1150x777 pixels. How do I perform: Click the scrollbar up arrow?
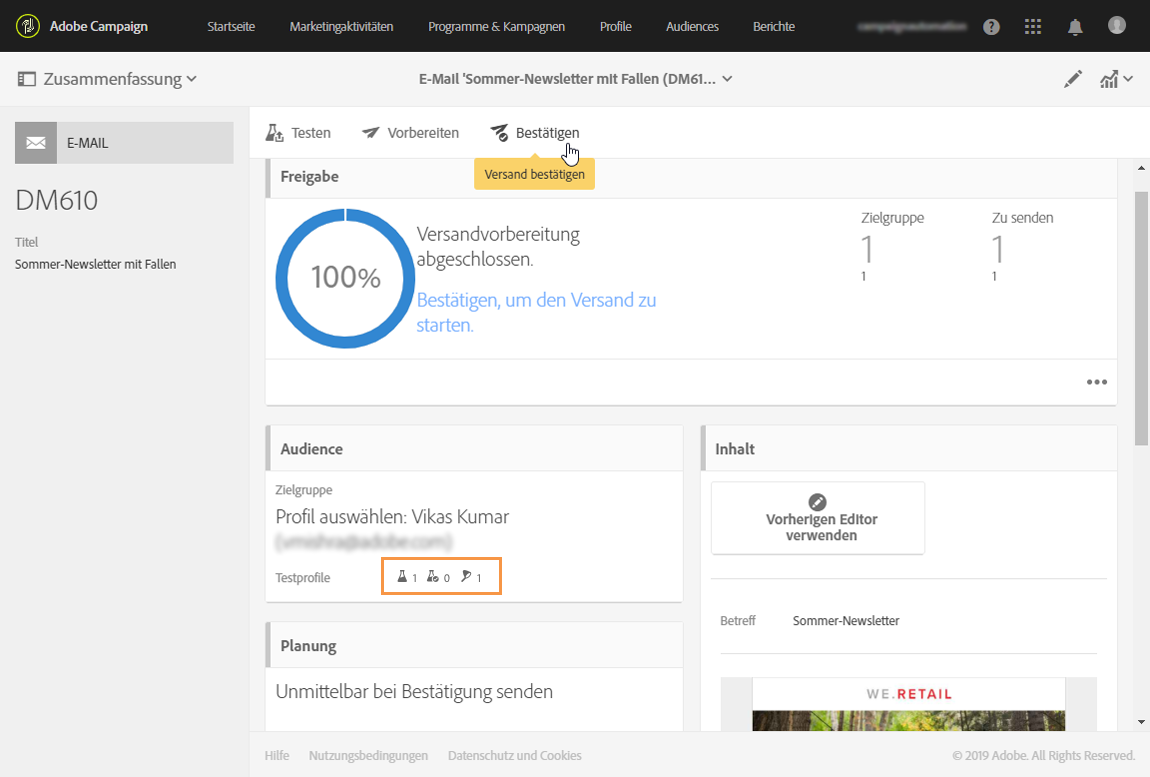[x=1141, y=168]
